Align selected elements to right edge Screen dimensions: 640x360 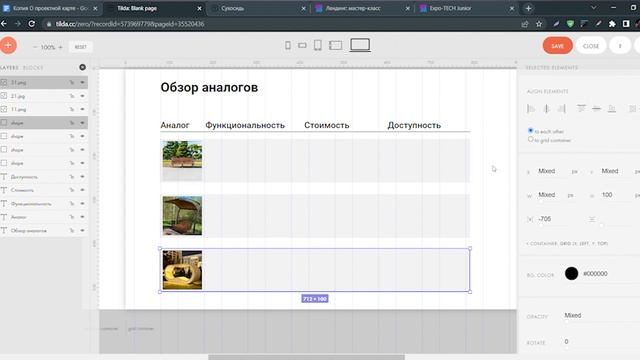pyautogui.click(x=562, y=109)
